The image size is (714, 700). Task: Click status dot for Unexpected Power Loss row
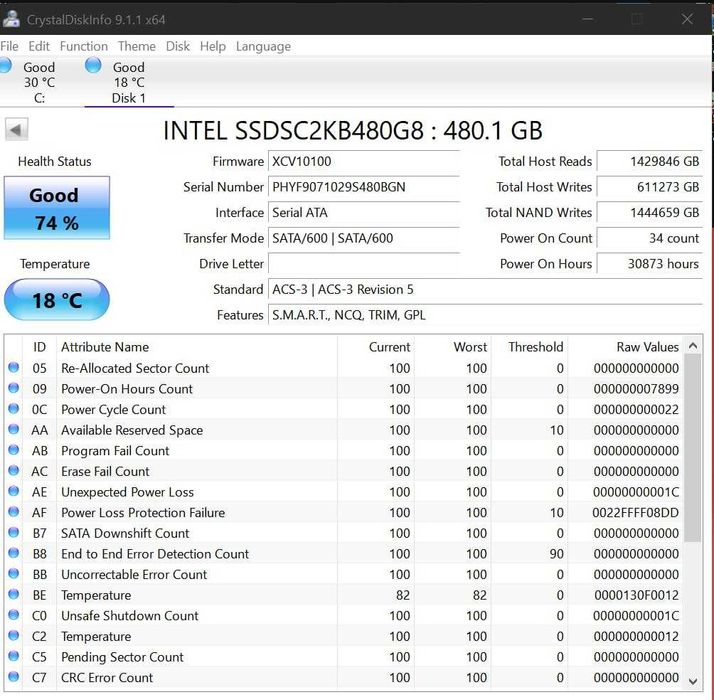14,491
